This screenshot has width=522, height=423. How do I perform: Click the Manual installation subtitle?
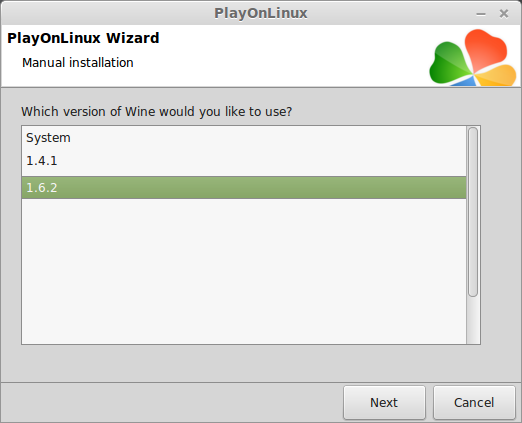pyautogui.click(x=78, y=63)
